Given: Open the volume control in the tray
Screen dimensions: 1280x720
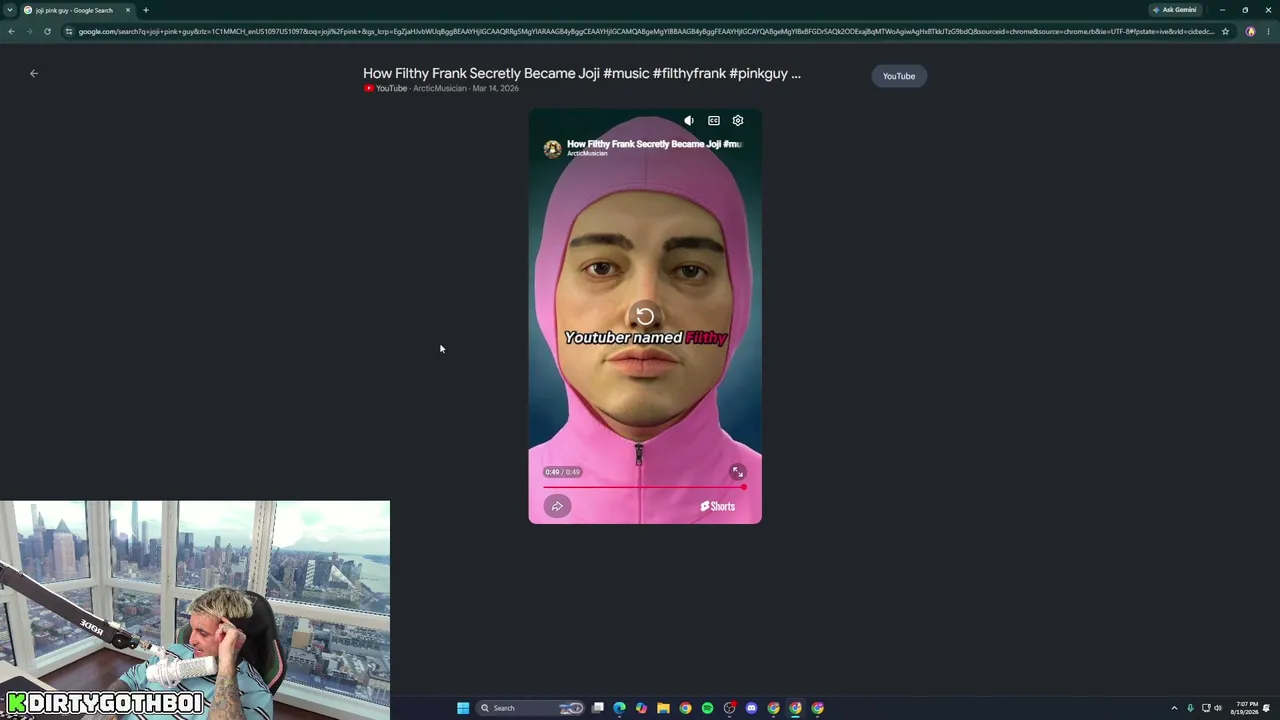Looking at the screenshot, I should pos(1217,708).
